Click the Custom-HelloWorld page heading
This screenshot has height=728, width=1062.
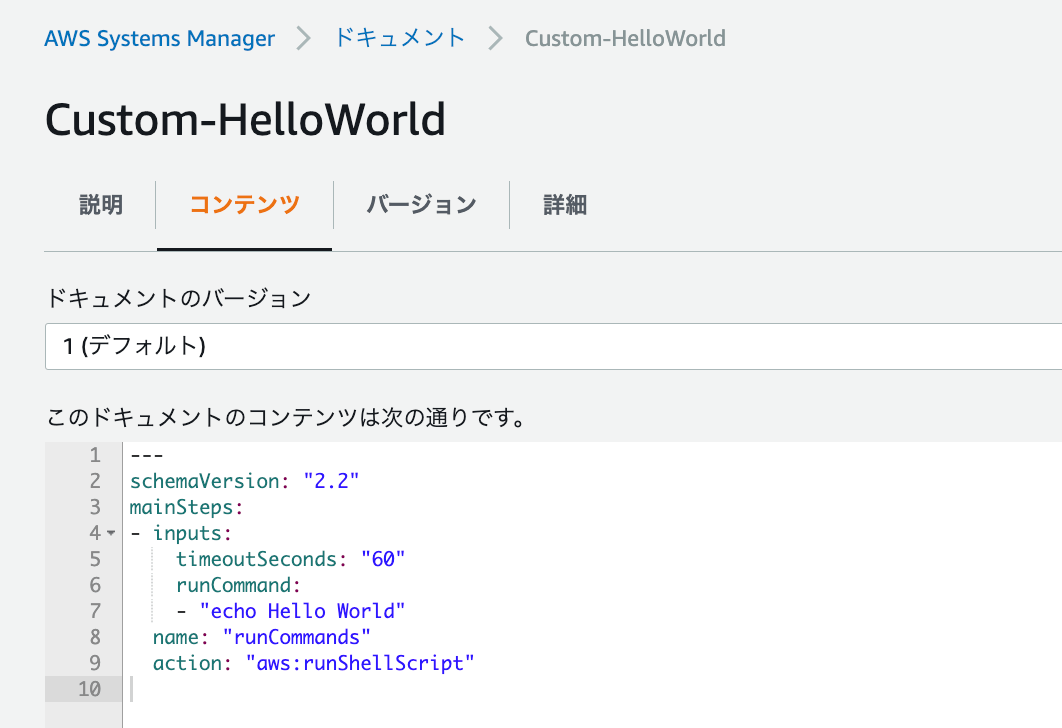coord(245,120)
